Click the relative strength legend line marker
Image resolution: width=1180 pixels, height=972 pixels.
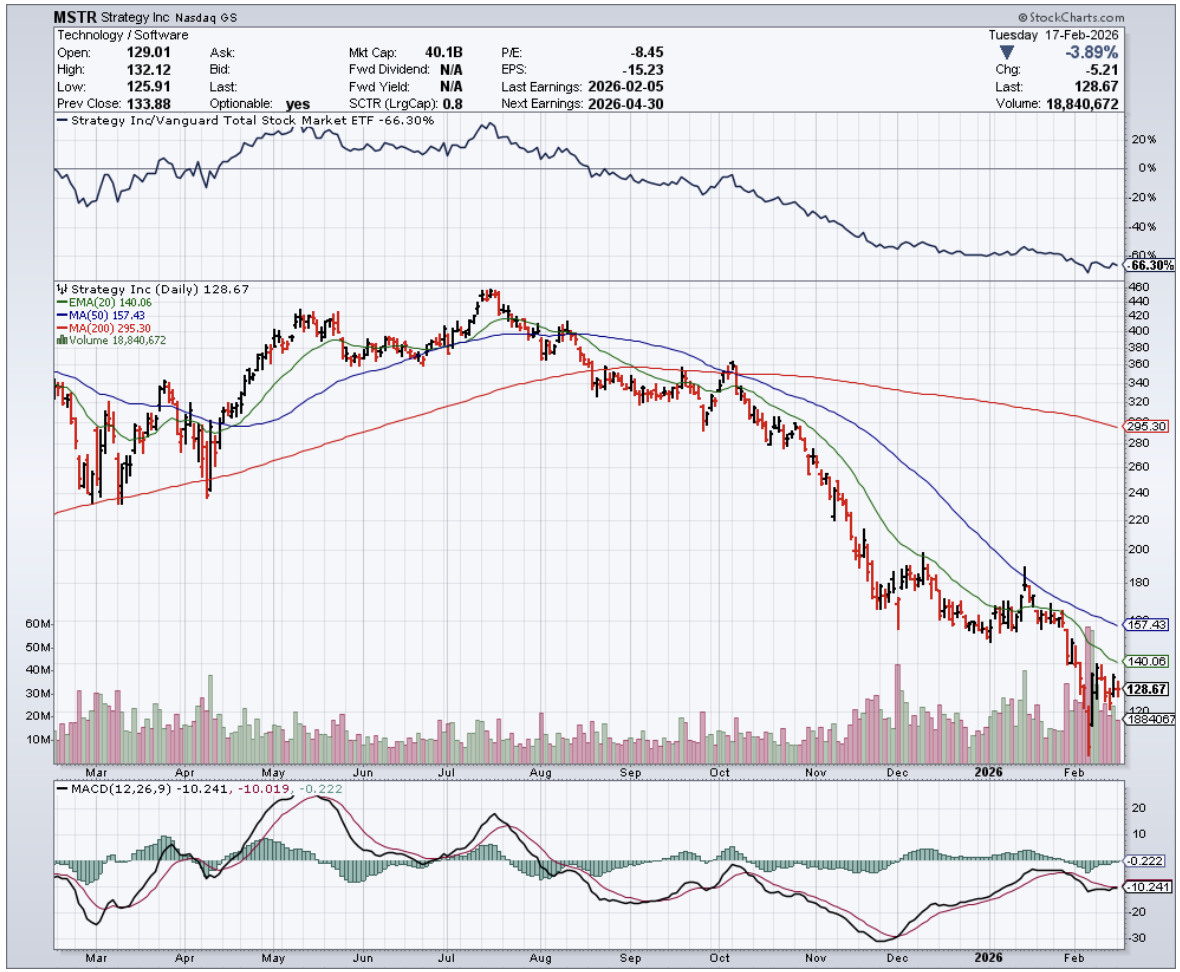click(x=62, y=120)
